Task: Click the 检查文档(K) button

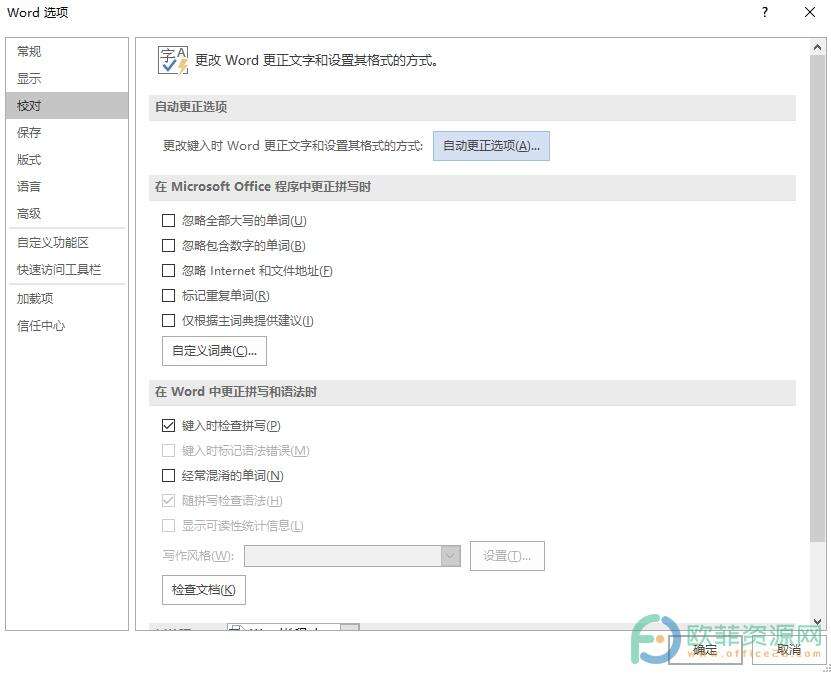Action: click(204, 590)
